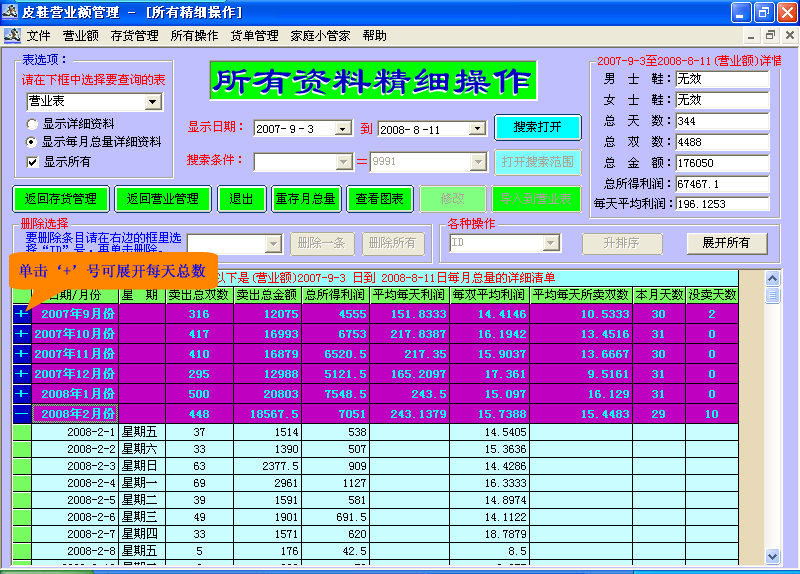
Task: Select 显示每月总量详细资料 radio button
Action: pyautogui.click(x=31, y=142)
